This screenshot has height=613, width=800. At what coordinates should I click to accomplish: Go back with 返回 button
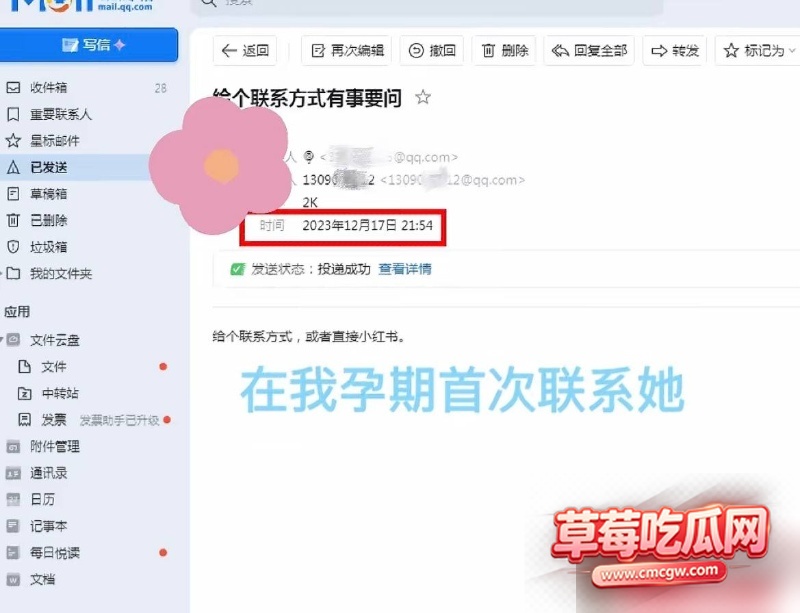pos(245,51)
